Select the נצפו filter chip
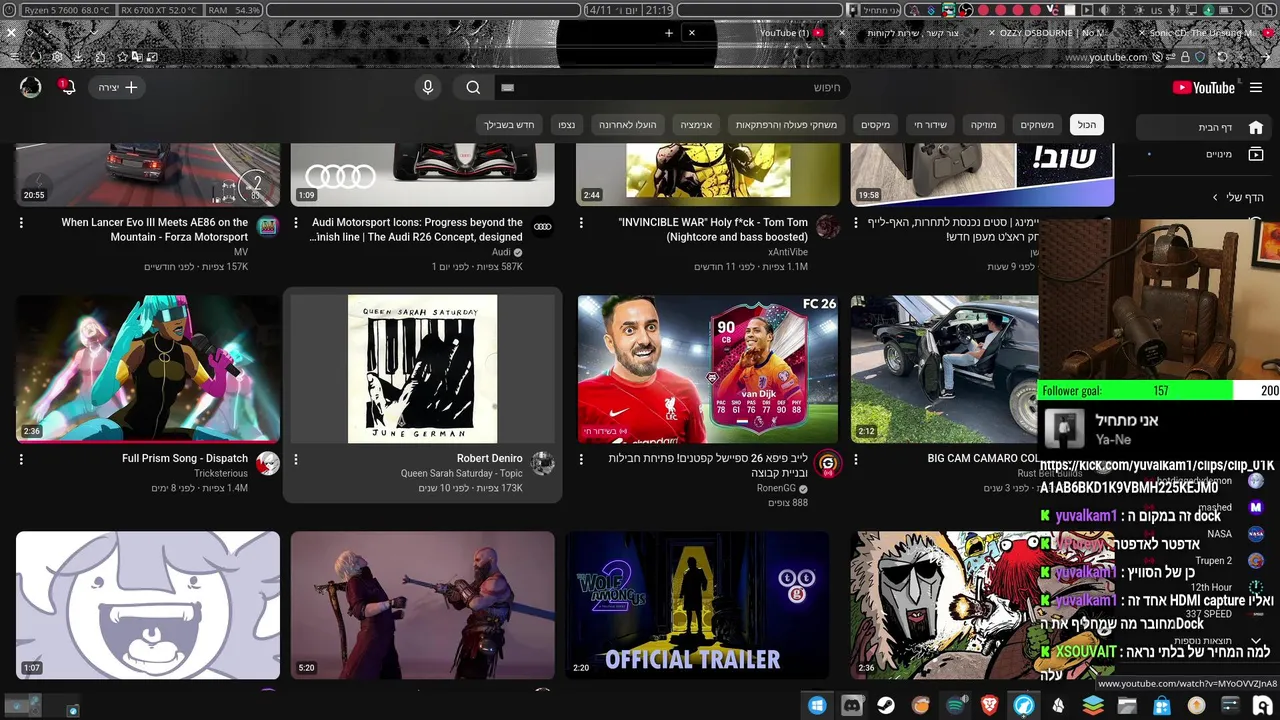The image size is (1280, 720). pyautogui.click(x=566, y=125)
